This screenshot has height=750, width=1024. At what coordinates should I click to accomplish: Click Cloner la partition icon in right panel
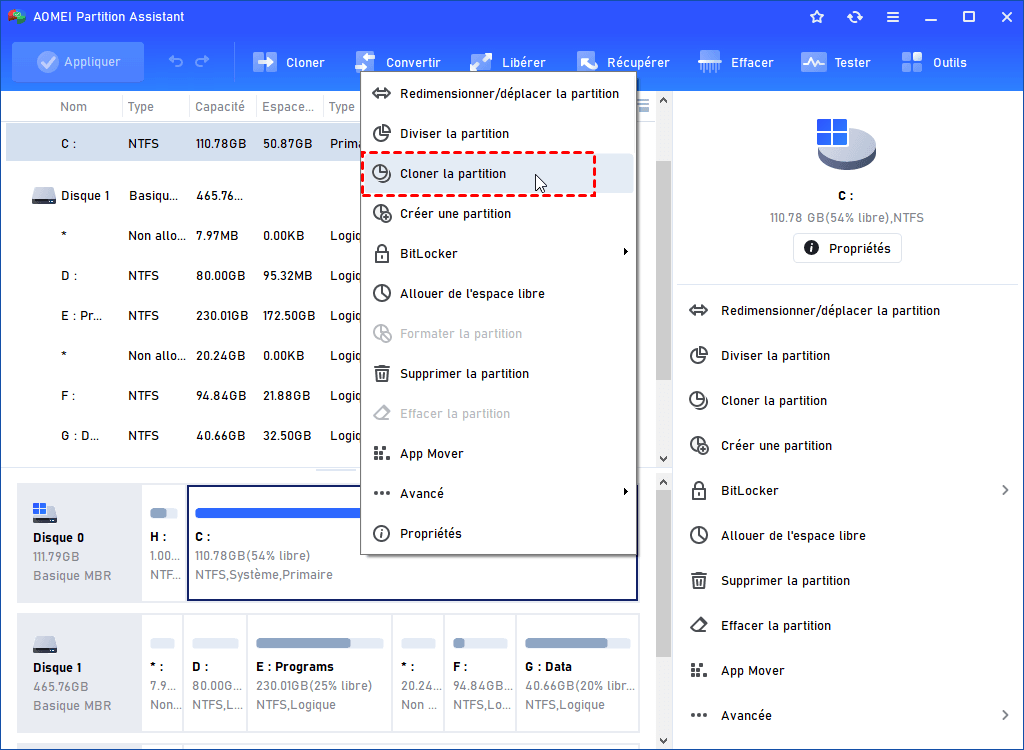(x=698, y=400)
